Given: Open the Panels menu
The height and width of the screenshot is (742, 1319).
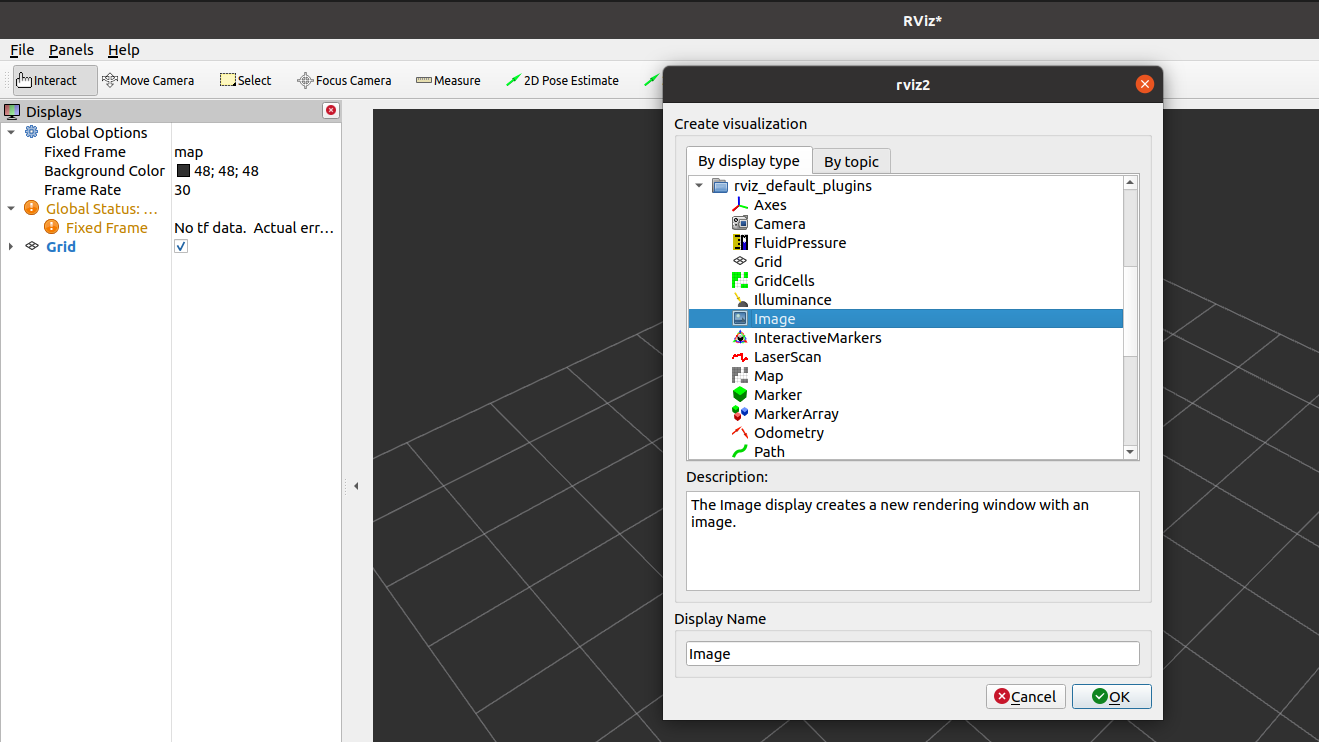Looking at the screenshot, I should pos(70,50).
